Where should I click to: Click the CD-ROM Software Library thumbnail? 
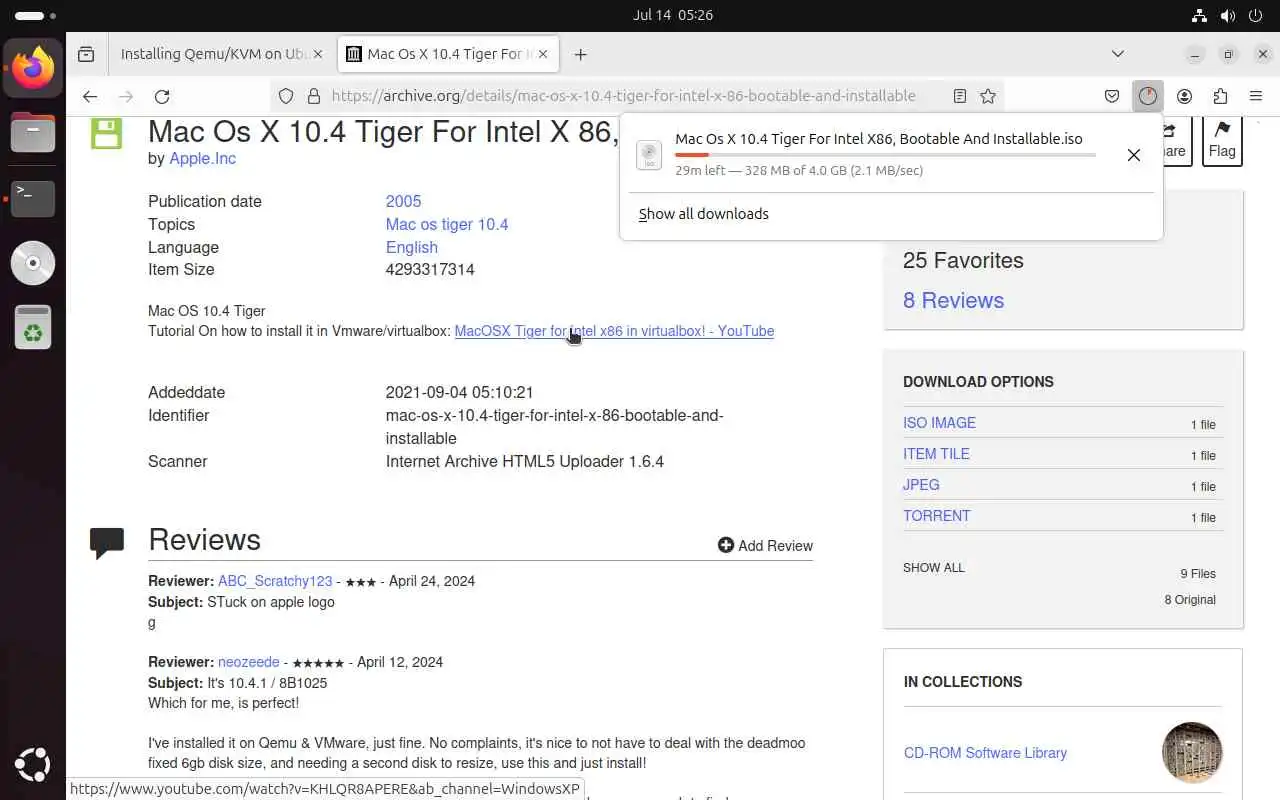pos(1192,752)
